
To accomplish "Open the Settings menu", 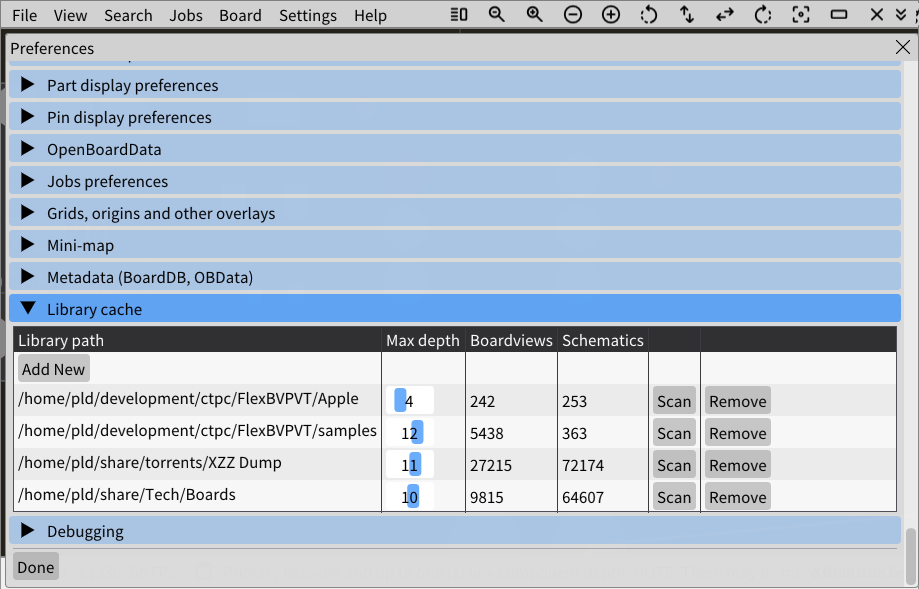I will tap(307, 15).
